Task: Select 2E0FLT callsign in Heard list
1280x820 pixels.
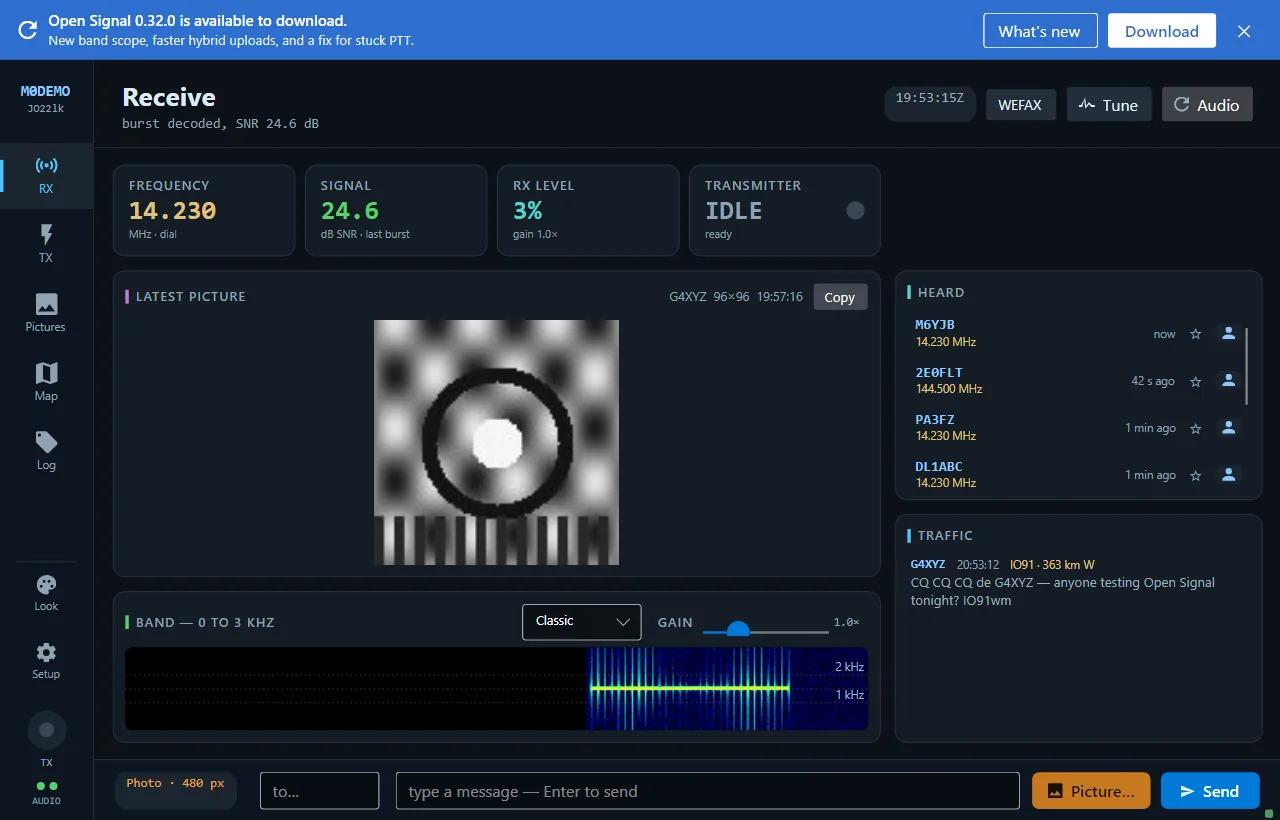Action: pos(939,372)
